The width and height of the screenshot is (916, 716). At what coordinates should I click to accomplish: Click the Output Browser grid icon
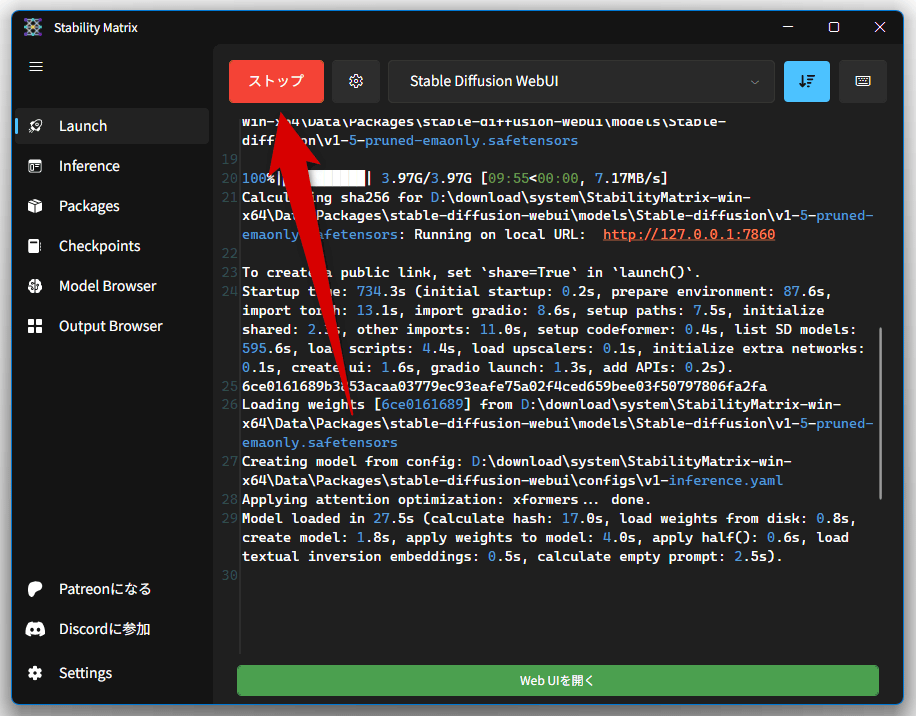[x=35, y=326]
